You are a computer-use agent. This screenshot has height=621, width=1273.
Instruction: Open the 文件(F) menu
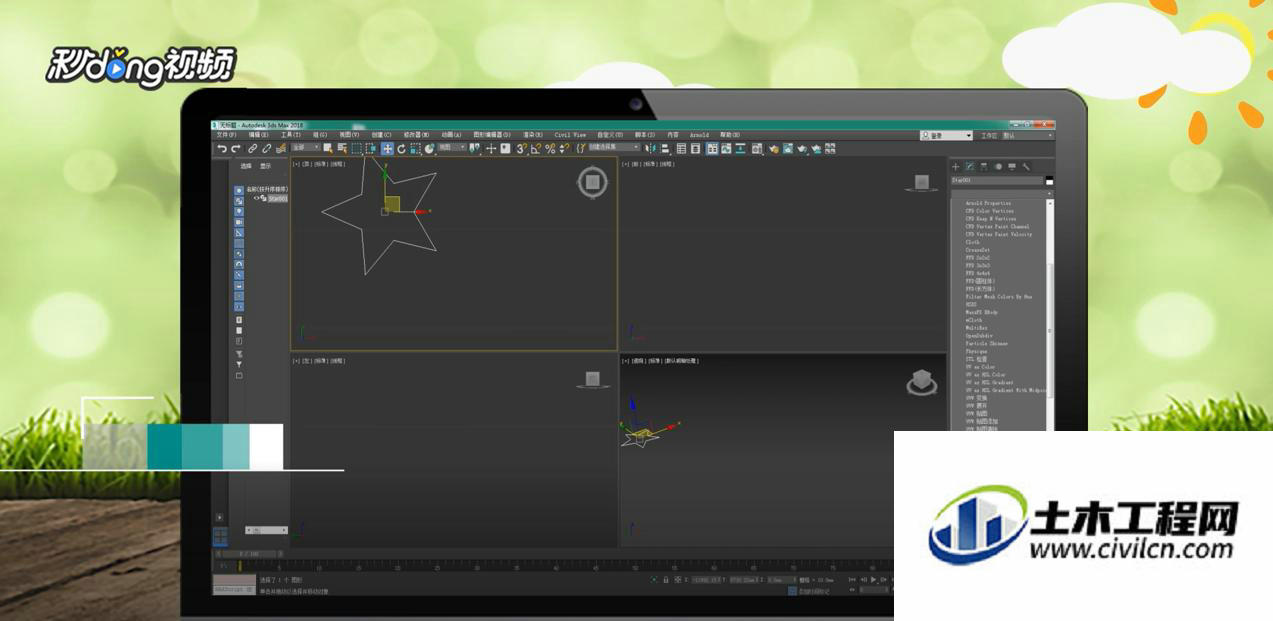click(x=226, y=135)
